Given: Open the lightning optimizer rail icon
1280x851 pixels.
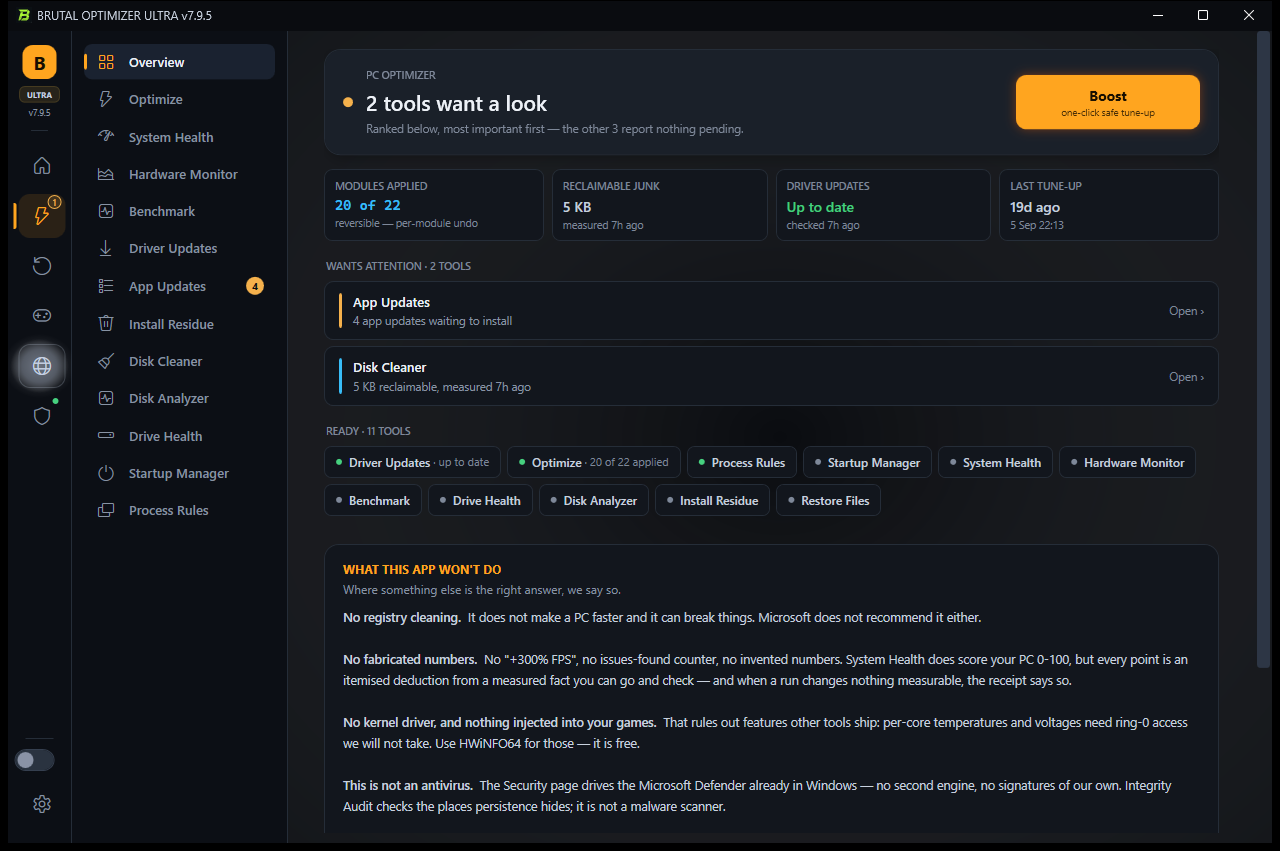Looking at the screenshot, I should (x=41, y=216).
